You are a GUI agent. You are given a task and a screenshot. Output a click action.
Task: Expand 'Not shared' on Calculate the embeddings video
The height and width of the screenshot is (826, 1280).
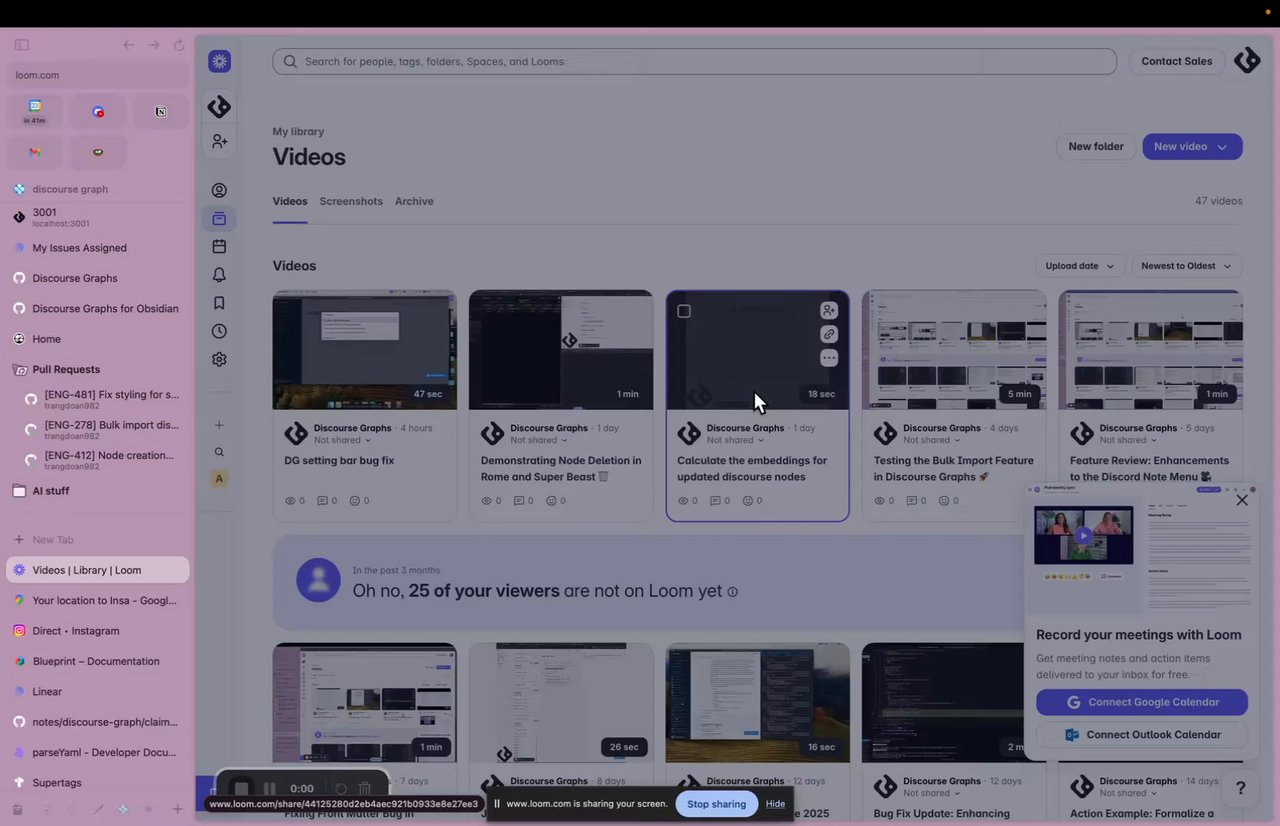pyautogui.click(x=735, y=440)
